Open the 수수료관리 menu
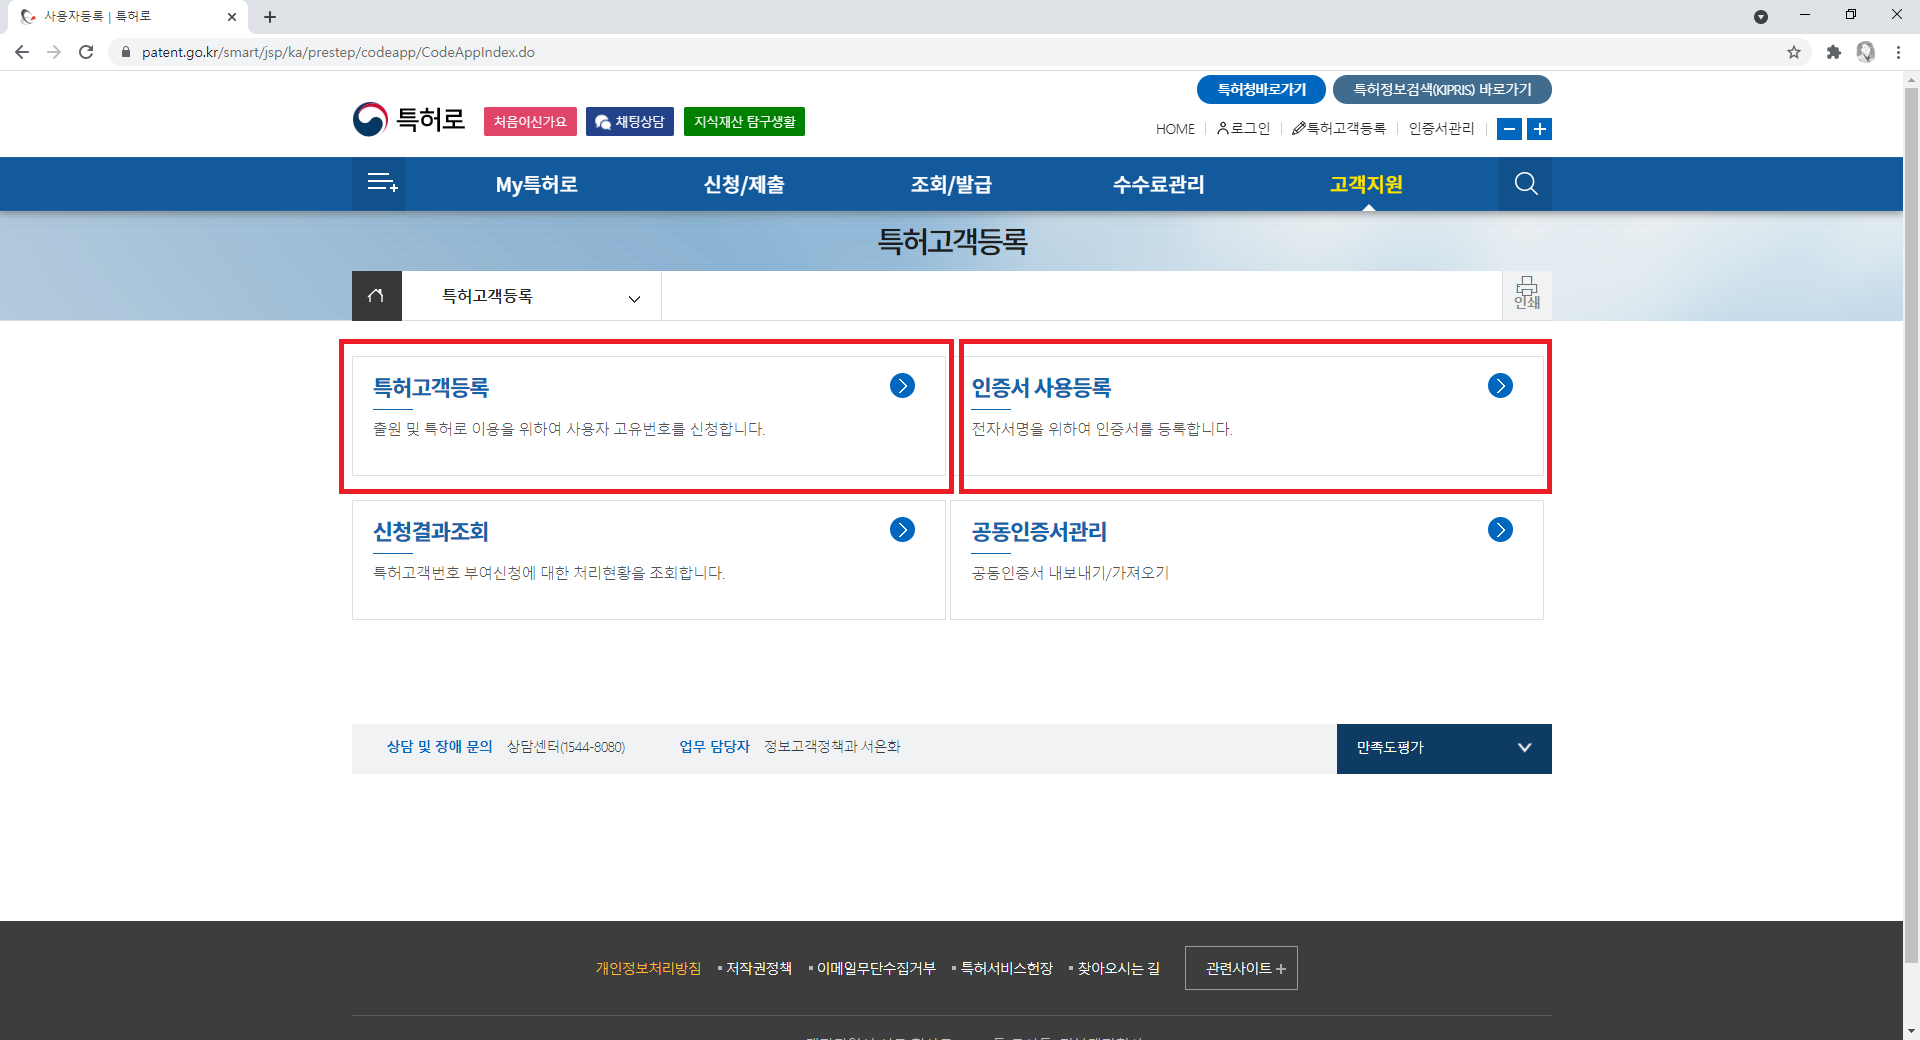Viewport: 1920px width, 1040px height. [1157, 184]
